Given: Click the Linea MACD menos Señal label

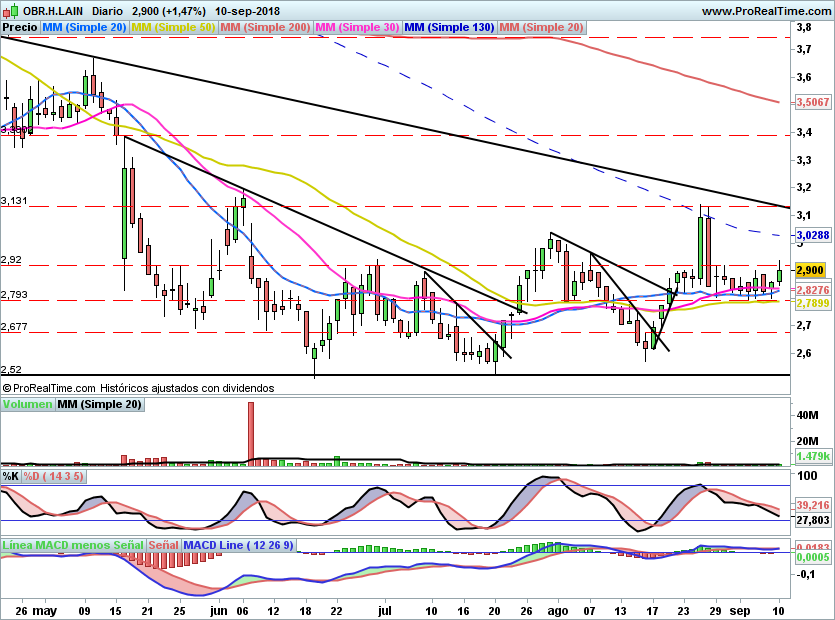Looking at the screenshot, I should click(x=73, y=545).
